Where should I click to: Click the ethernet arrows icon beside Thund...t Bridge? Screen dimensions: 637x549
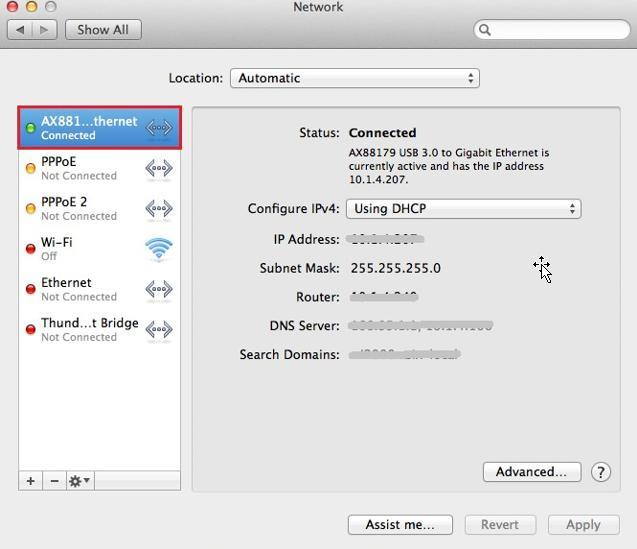click(x=159, y=329)
